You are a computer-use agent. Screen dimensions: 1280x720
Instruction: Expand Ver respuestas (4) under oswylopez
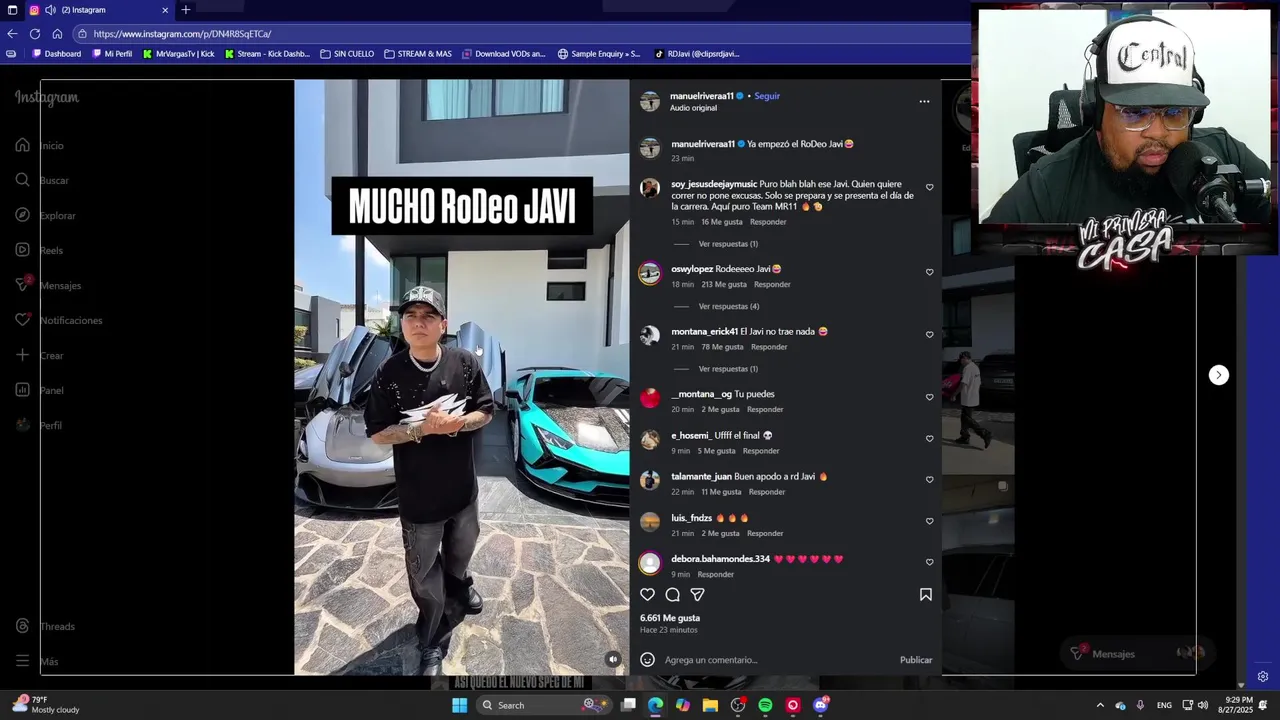click(x=729, y=306)
